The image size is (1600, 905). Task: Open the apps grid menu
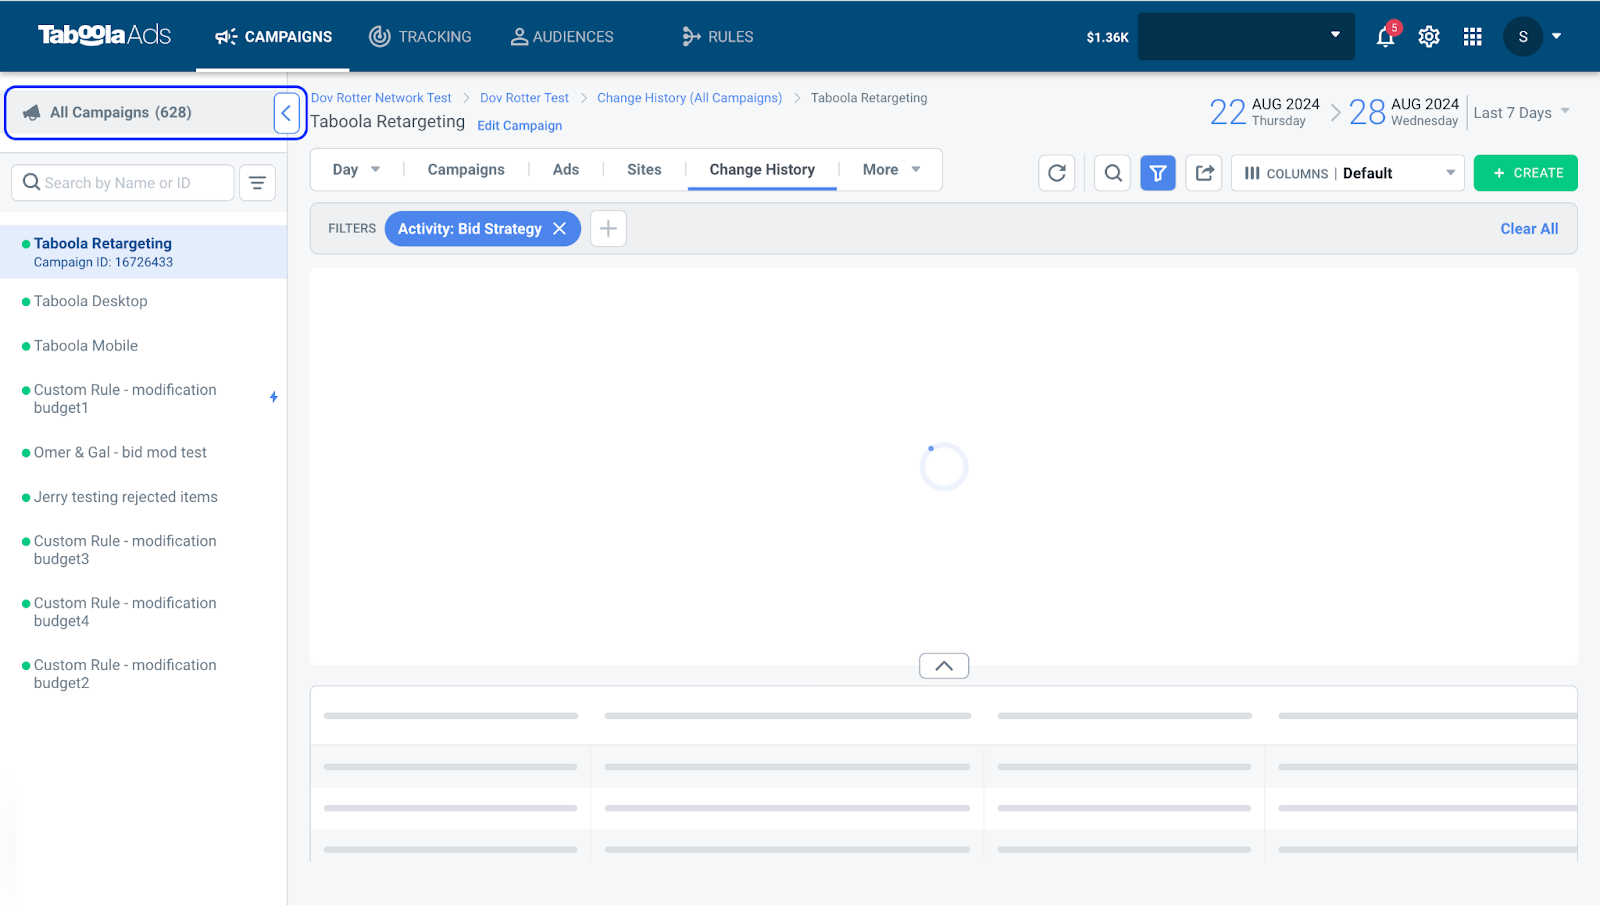tap(1473, 37)
